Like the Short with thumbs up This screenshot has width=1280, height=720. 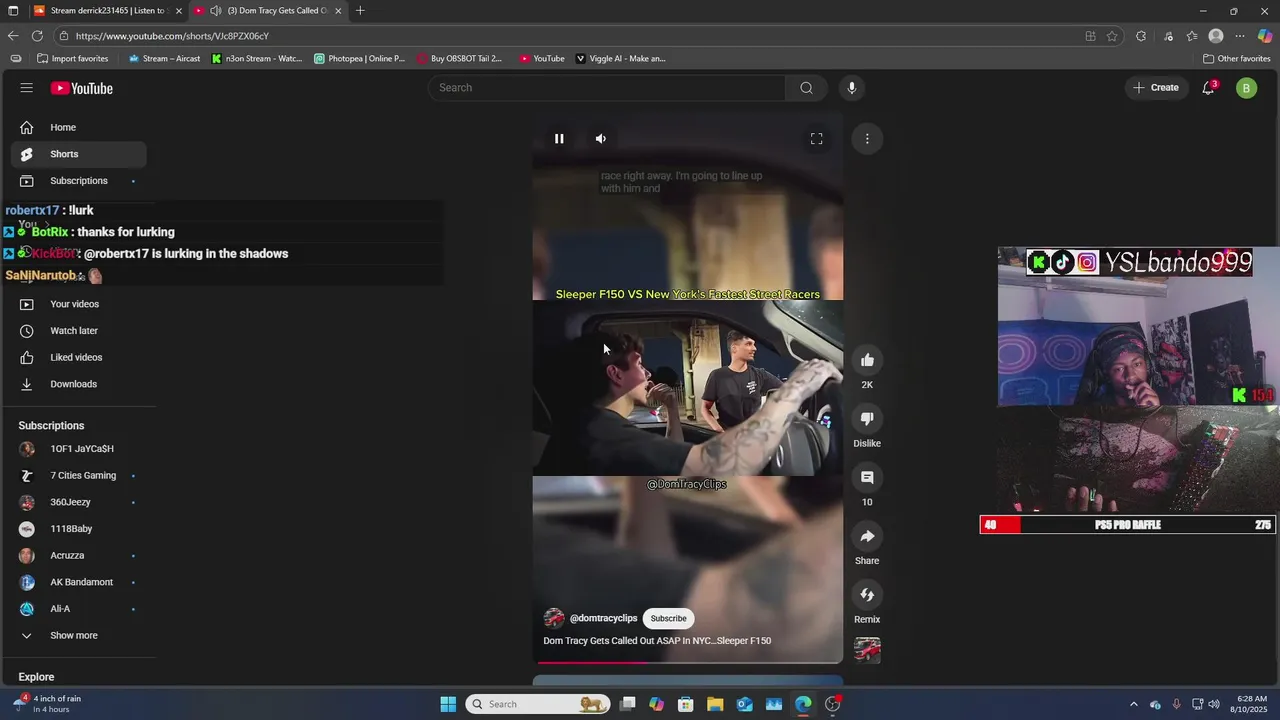[x=867, y=360]
